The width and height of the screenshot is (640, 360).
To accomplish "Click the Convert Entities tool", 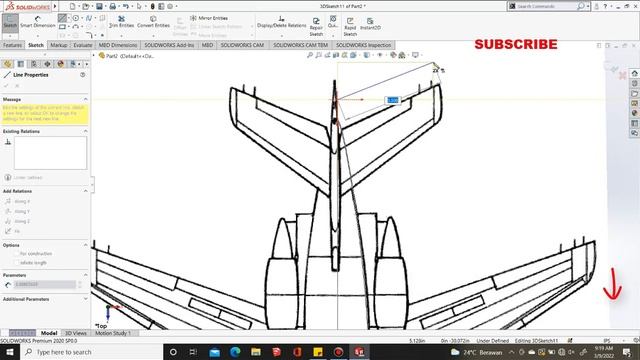I will 153,22.
